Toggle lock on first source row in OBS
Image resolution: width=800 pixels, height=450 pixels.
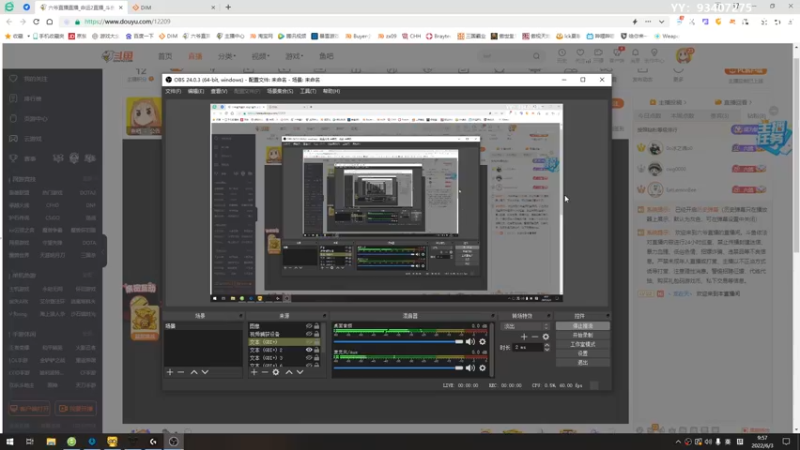click(317, 326)
